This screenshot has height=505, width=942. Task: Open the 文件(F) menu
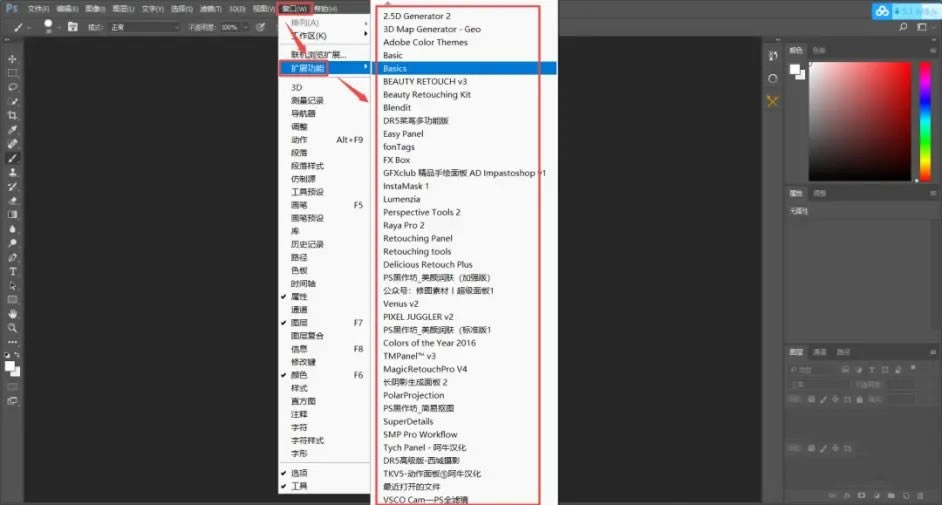(38, 9)
